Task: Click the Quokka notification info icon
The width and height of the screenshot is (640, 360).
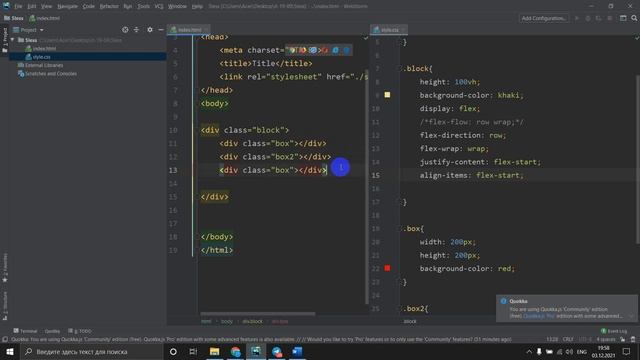Action: coord(503,301)
